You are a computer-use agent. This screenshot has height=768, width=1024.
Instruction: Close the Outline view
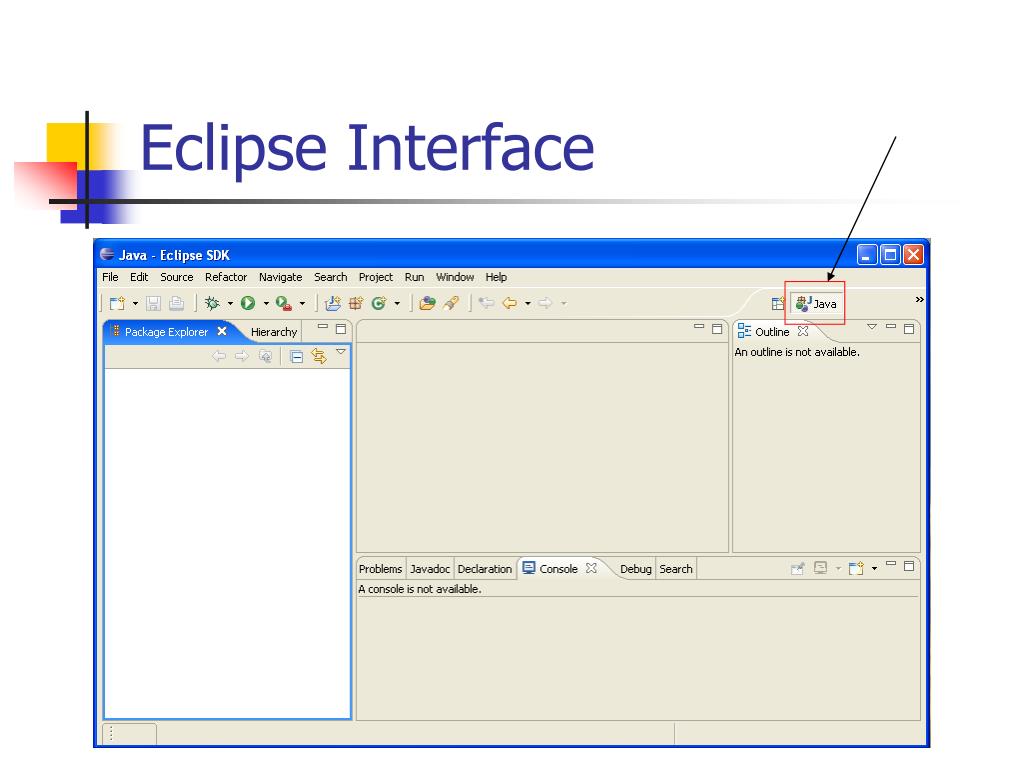click(x=803, y=331)
